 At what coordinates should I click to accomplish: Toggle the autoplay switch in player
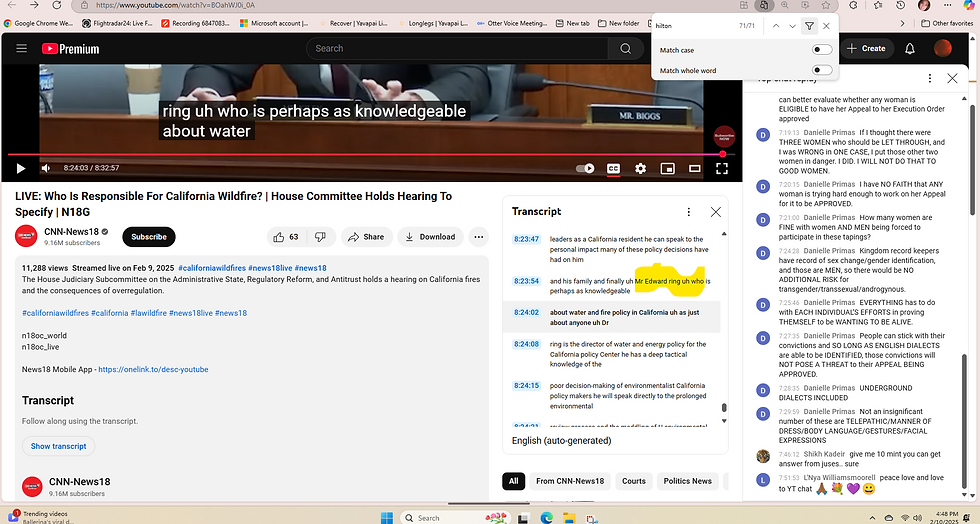pyautogui.click(x=585, y=168)
